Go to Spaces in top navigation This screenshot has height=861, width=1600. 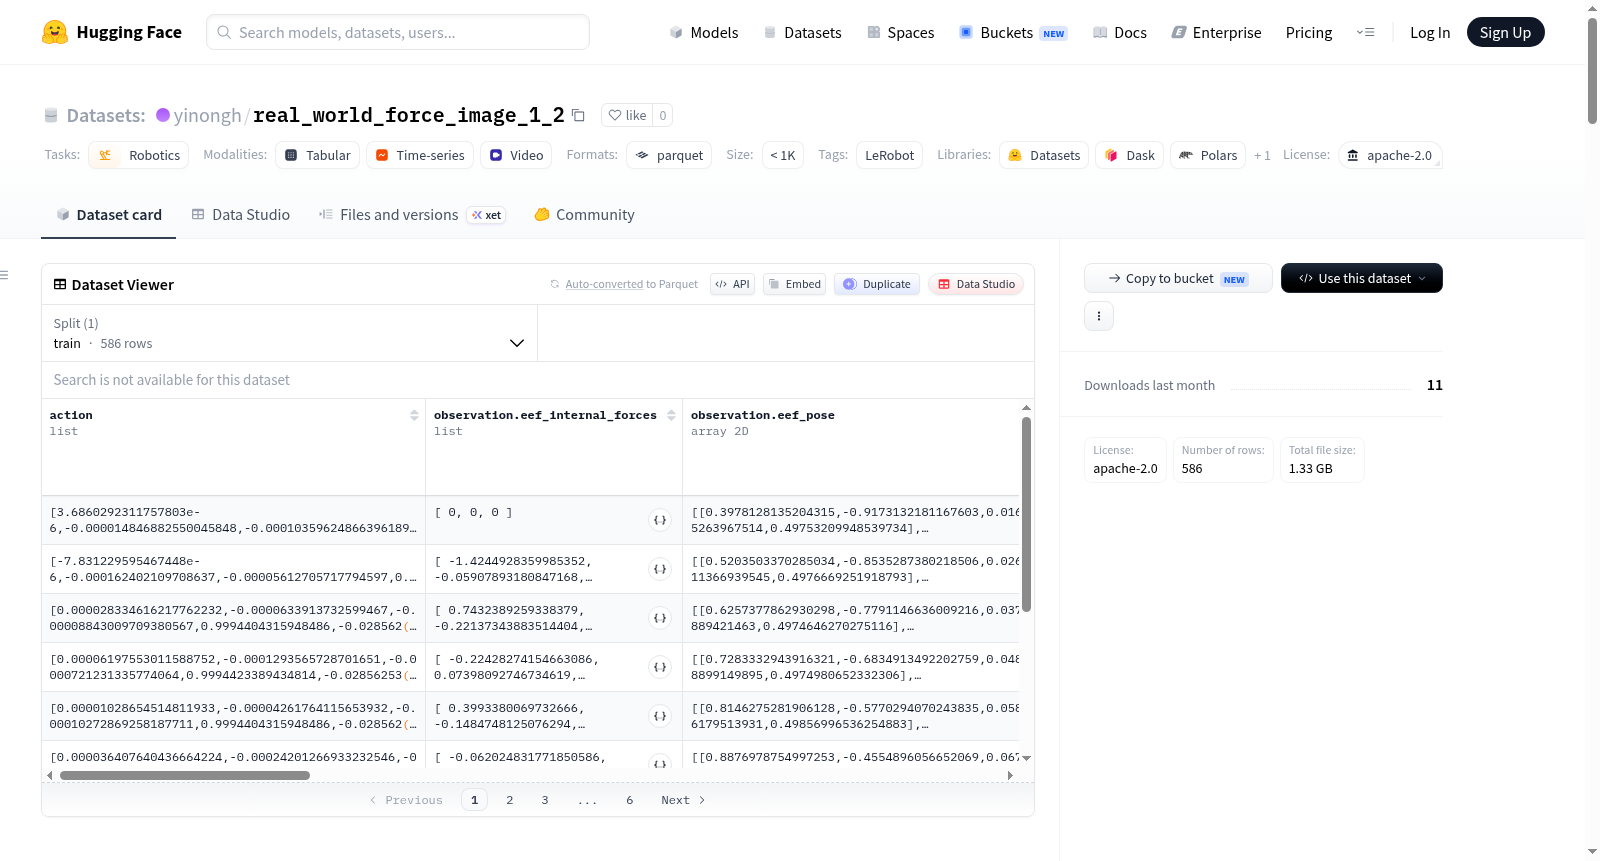(900, 32)
